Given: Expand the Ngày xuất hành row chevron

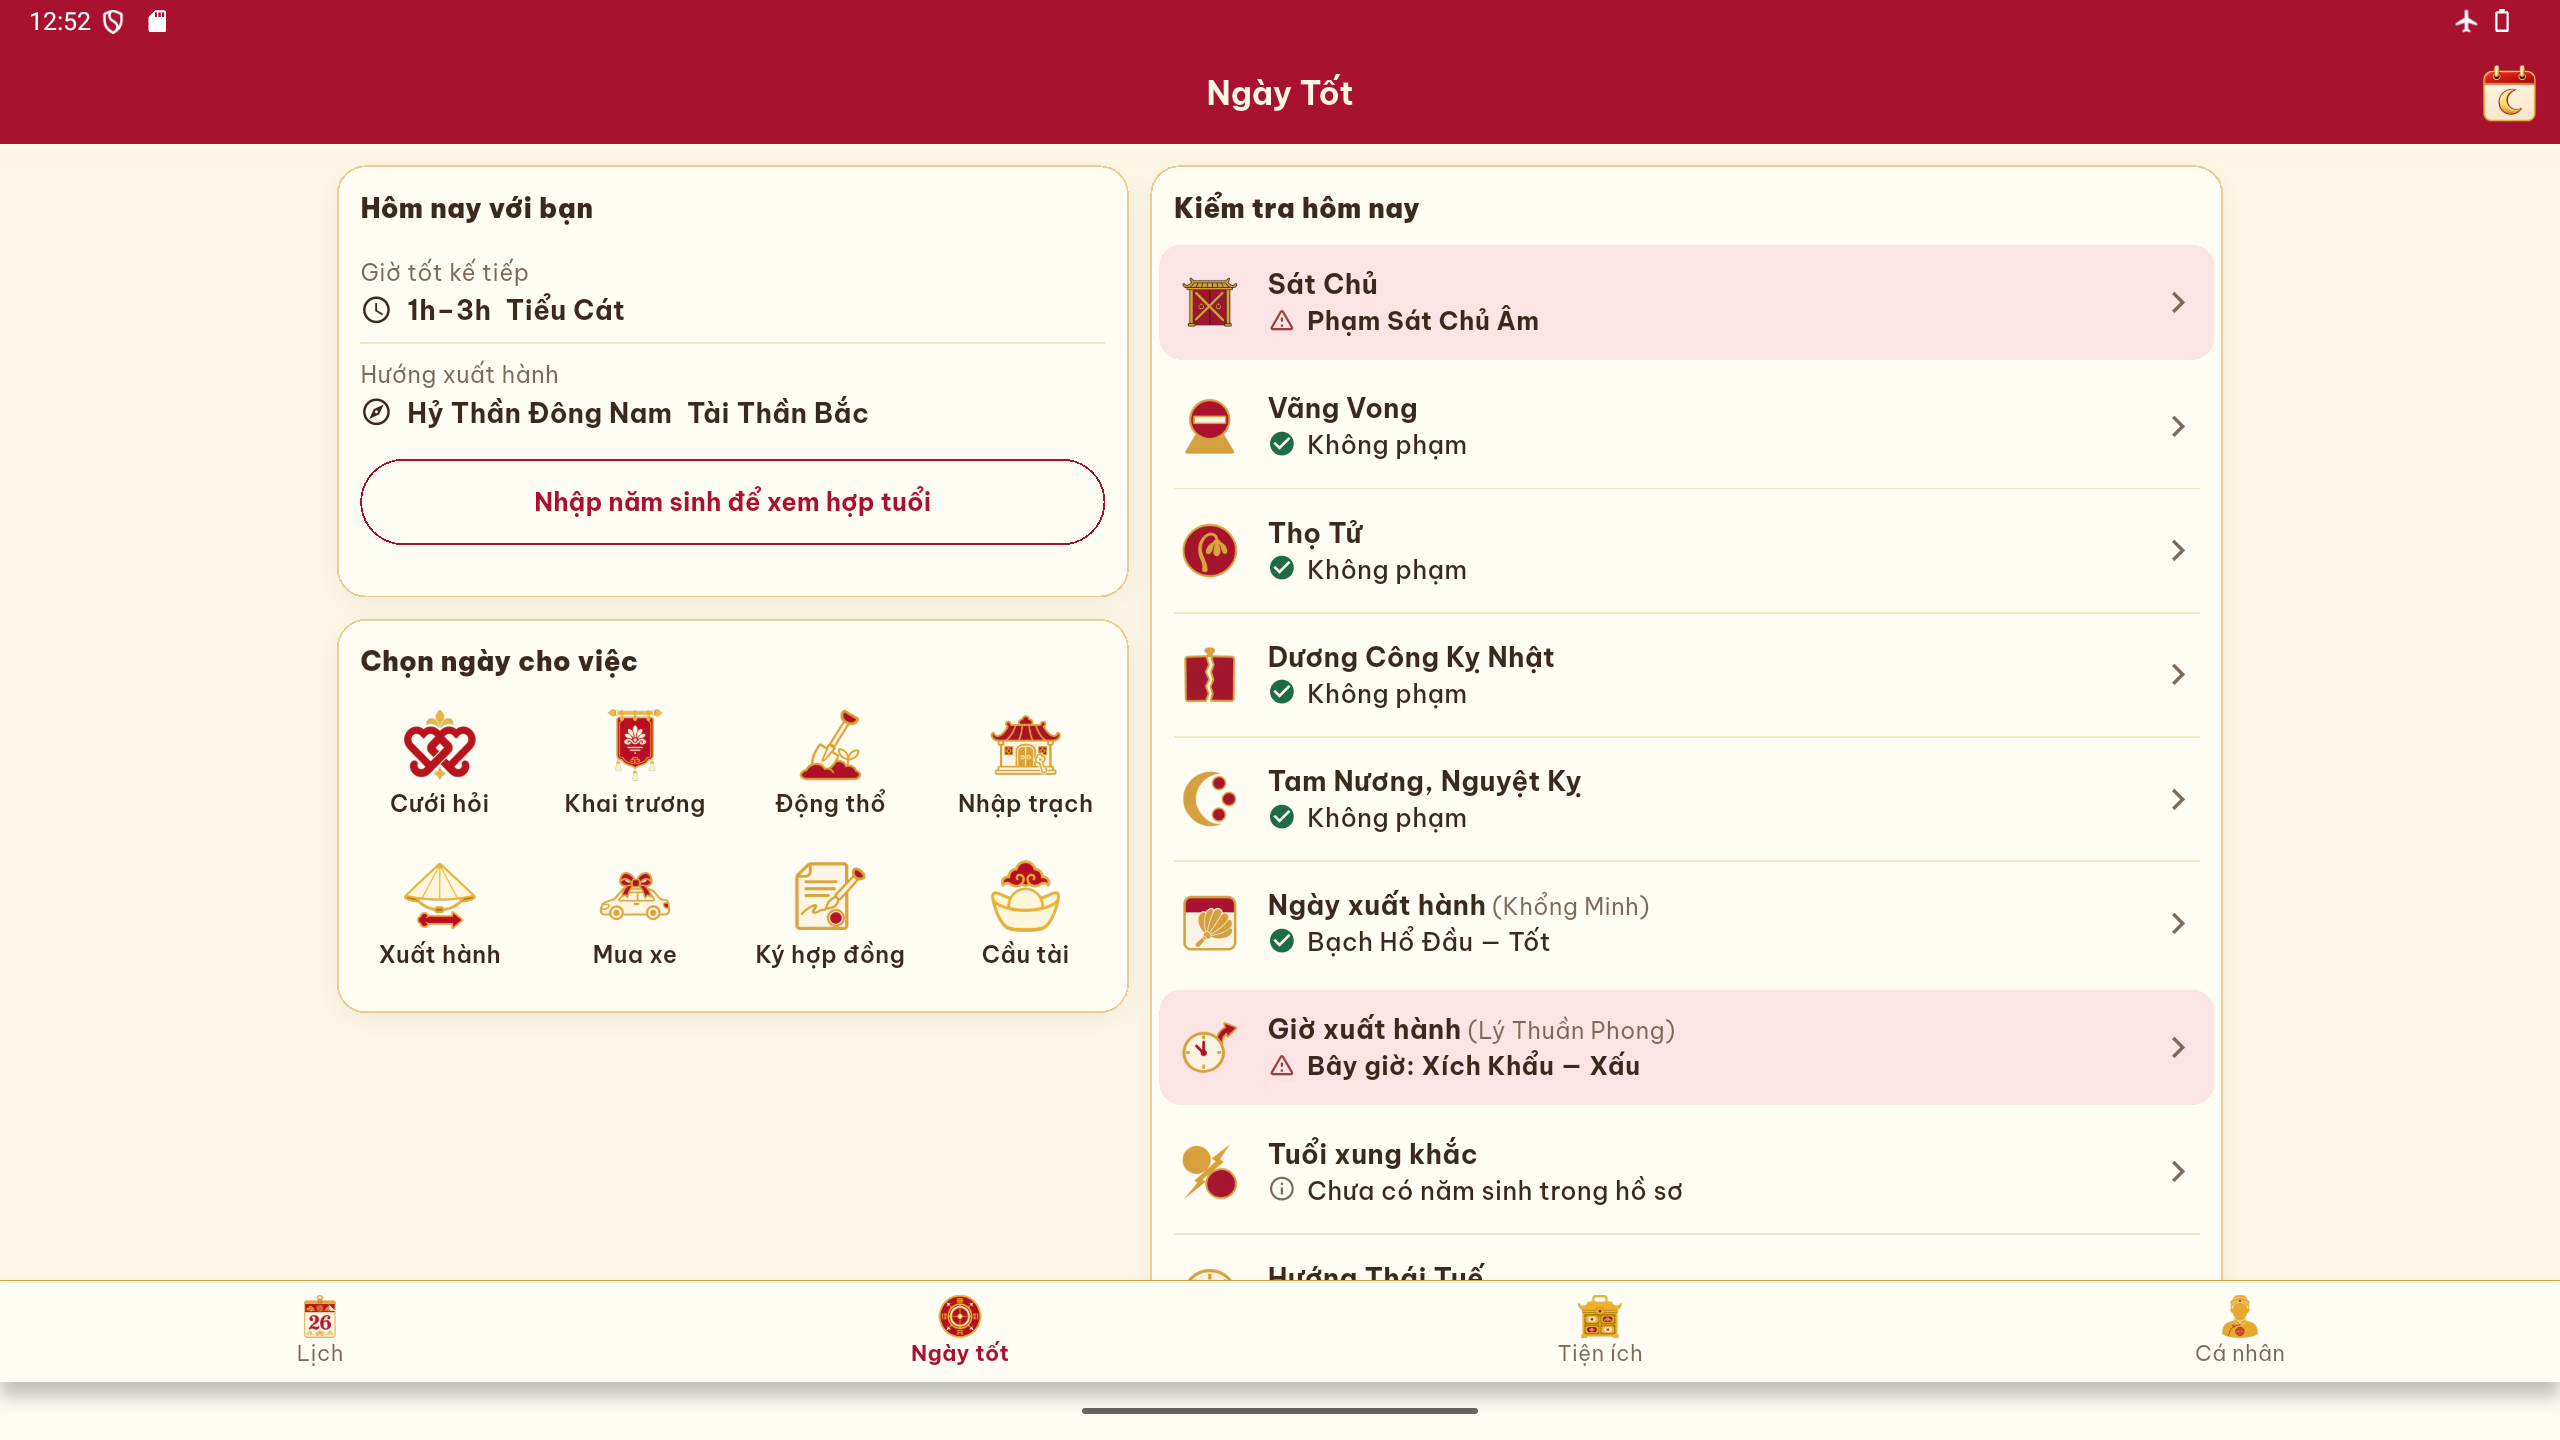Looking at the screenshot, I should (x=2177, y=923).
